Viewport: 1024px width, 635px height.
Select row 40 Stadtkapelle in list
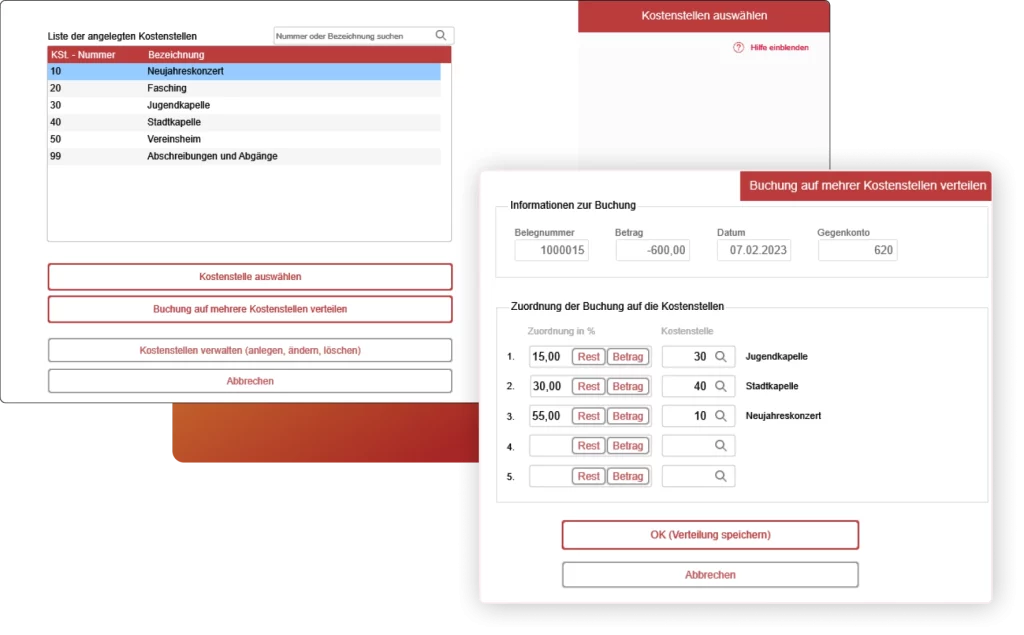click(244, 122)
